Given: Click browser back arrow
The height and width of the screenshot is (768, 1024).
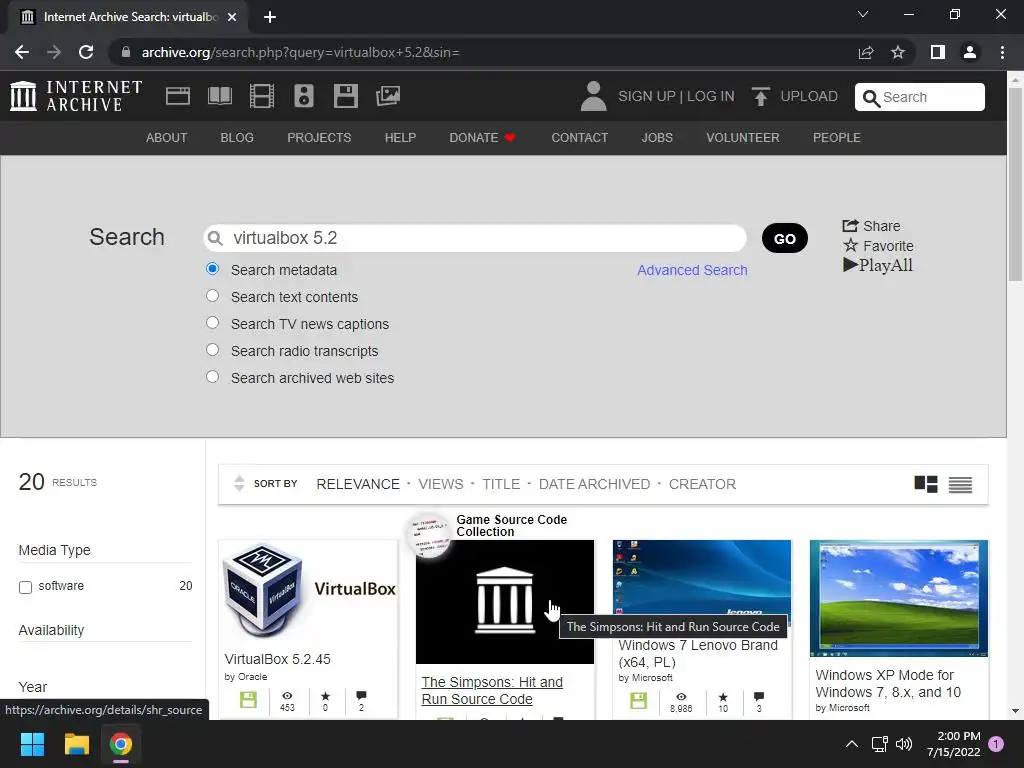Looking at the screenshot, I should click(22, 52).
